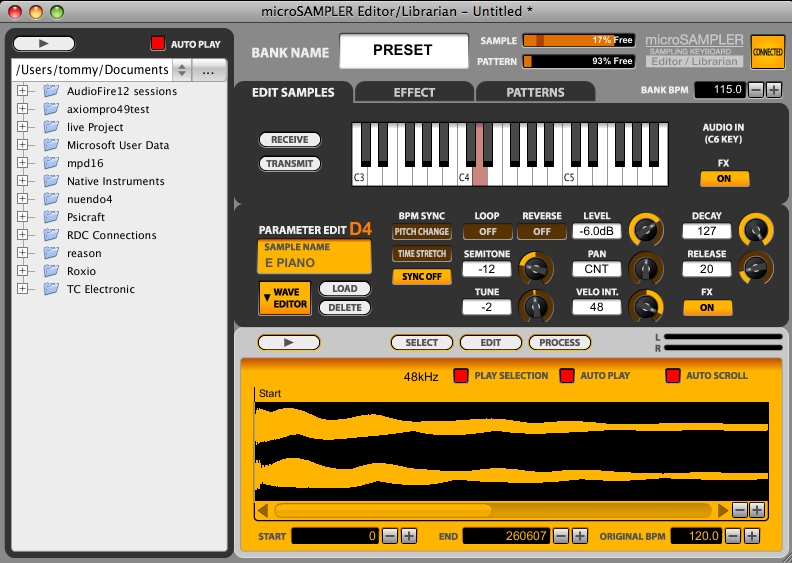Click the LEVEL knob
Screen dimensions: 792x563
coord(646,230)
